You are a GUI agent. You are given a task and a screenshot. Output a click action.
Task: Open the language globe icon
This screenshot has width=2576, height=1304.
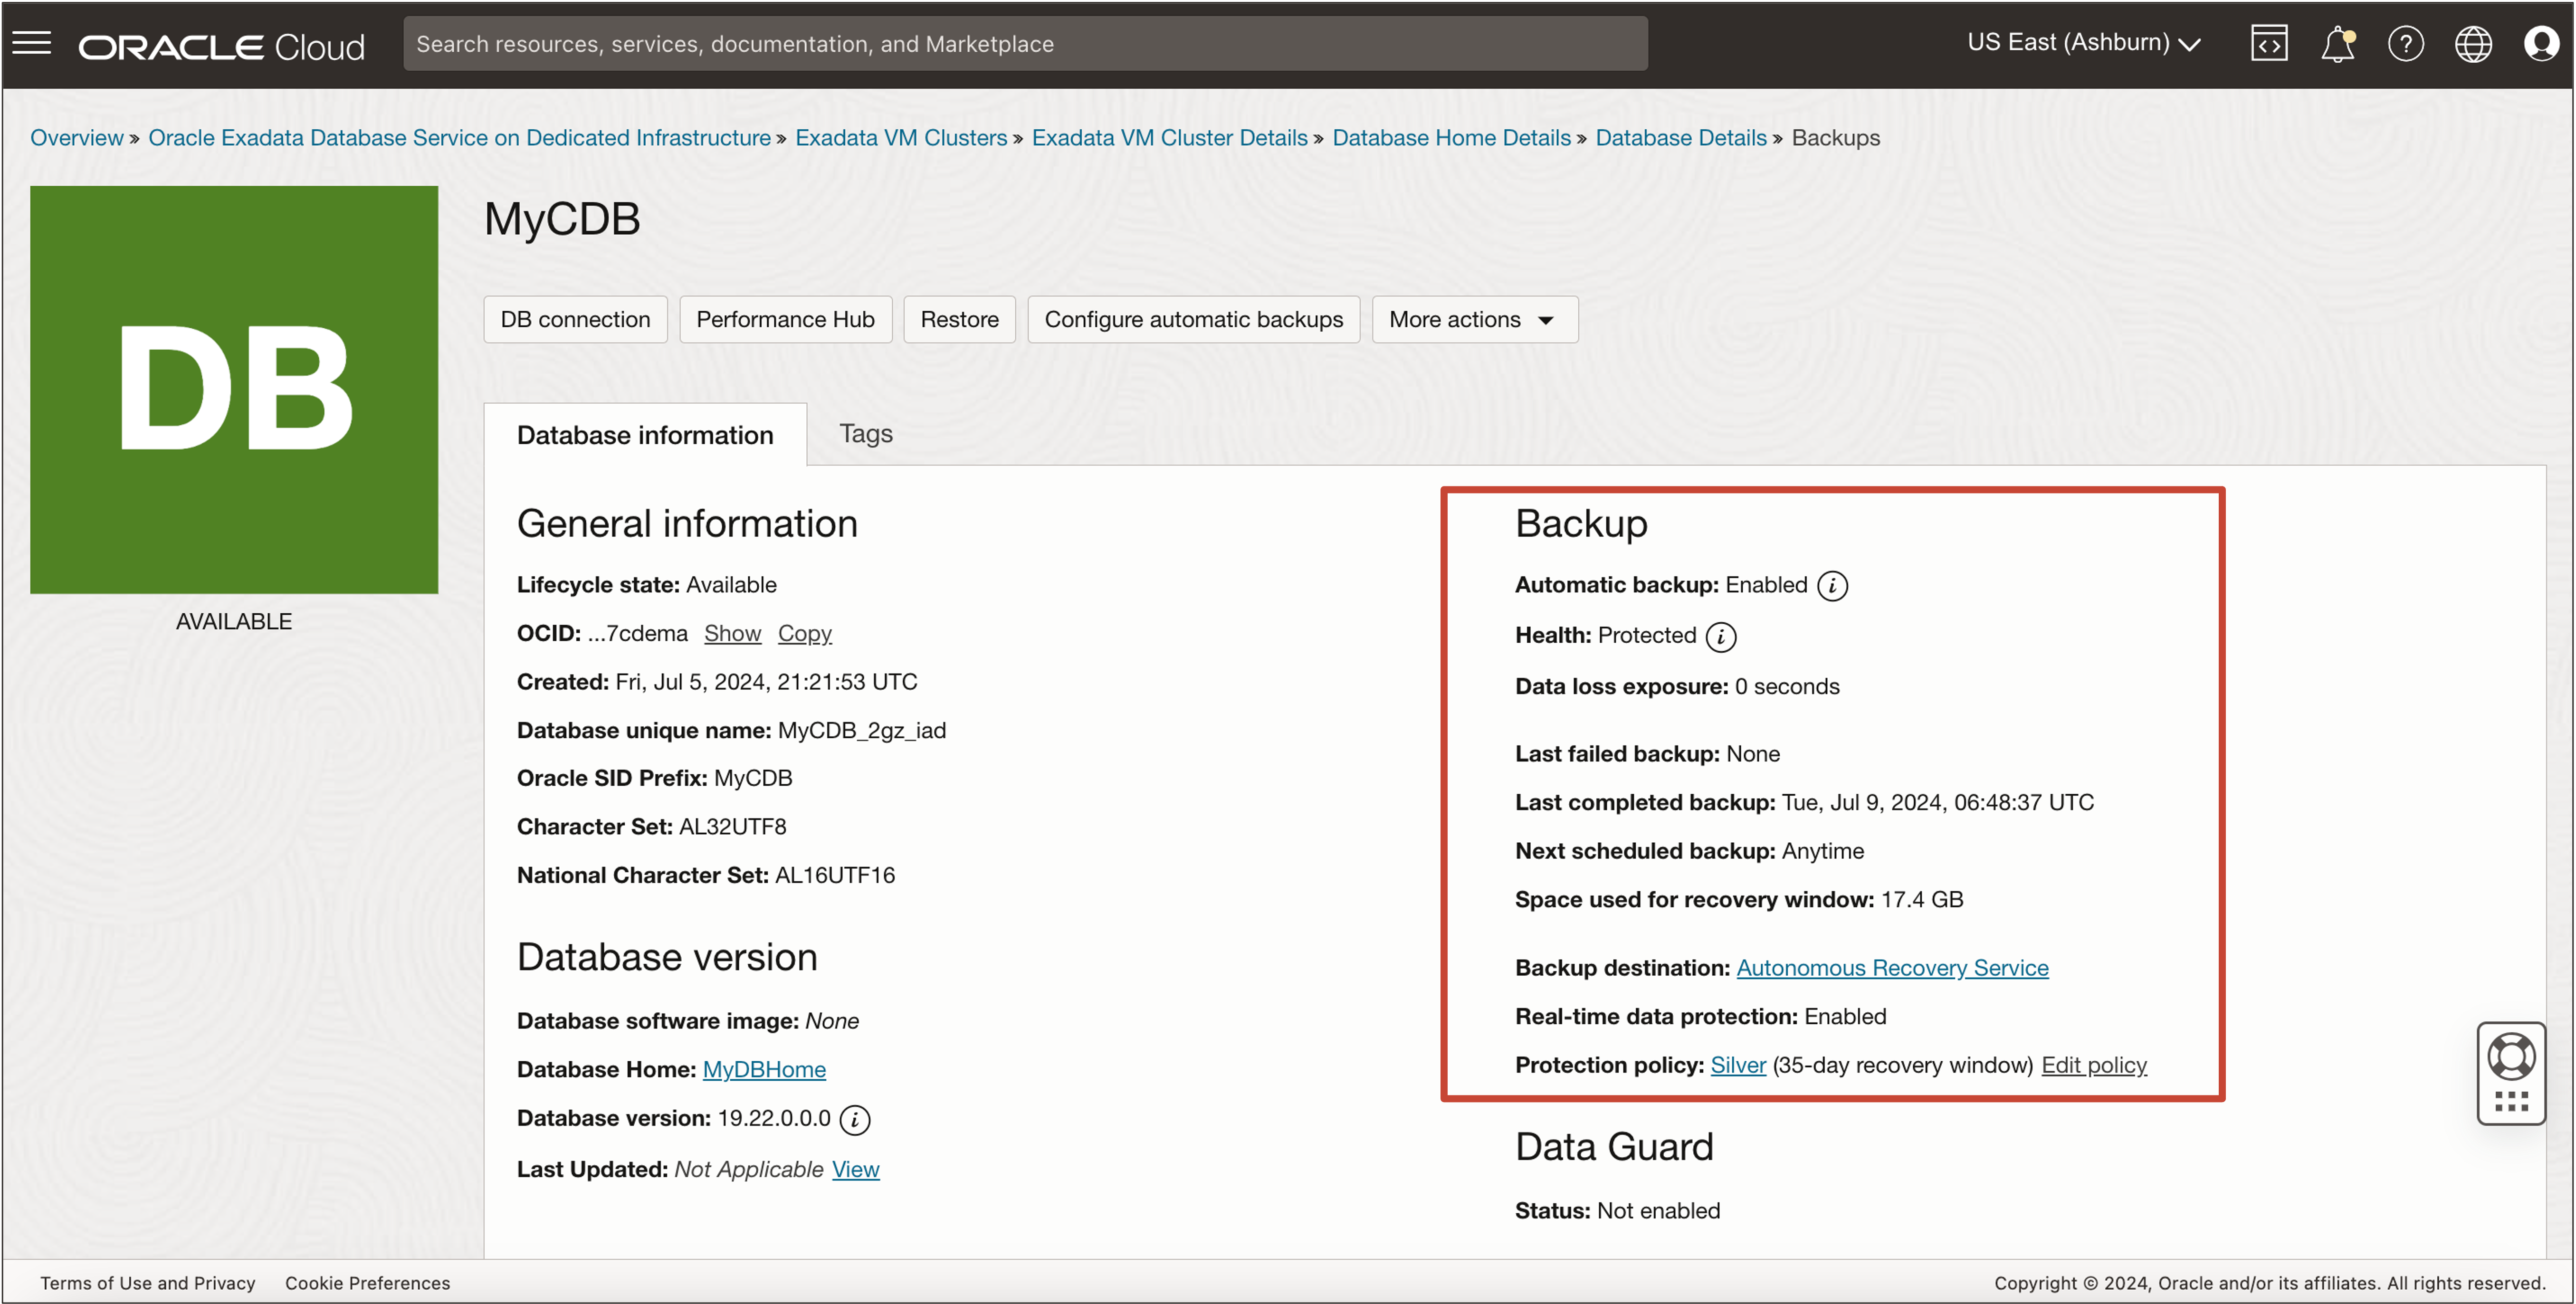[2472, 44]
